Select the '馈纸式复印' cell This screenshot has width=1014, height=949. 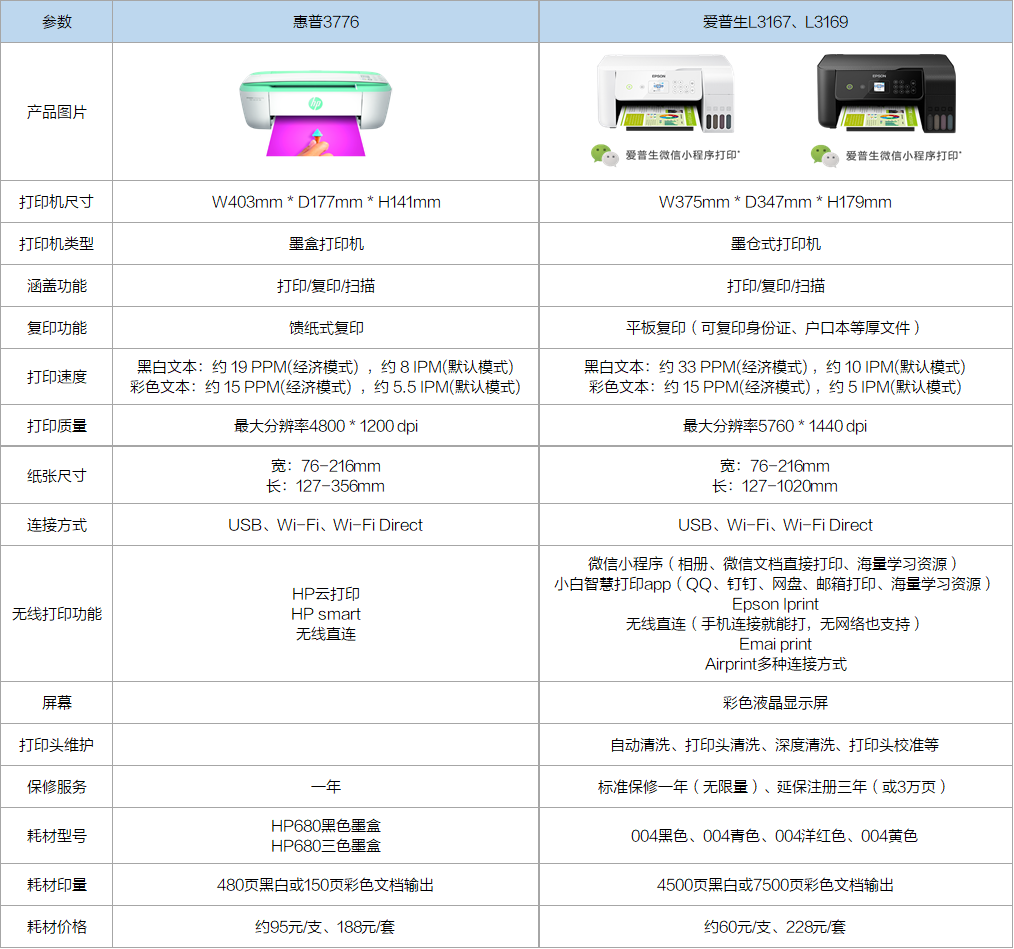tap(326, 328)
